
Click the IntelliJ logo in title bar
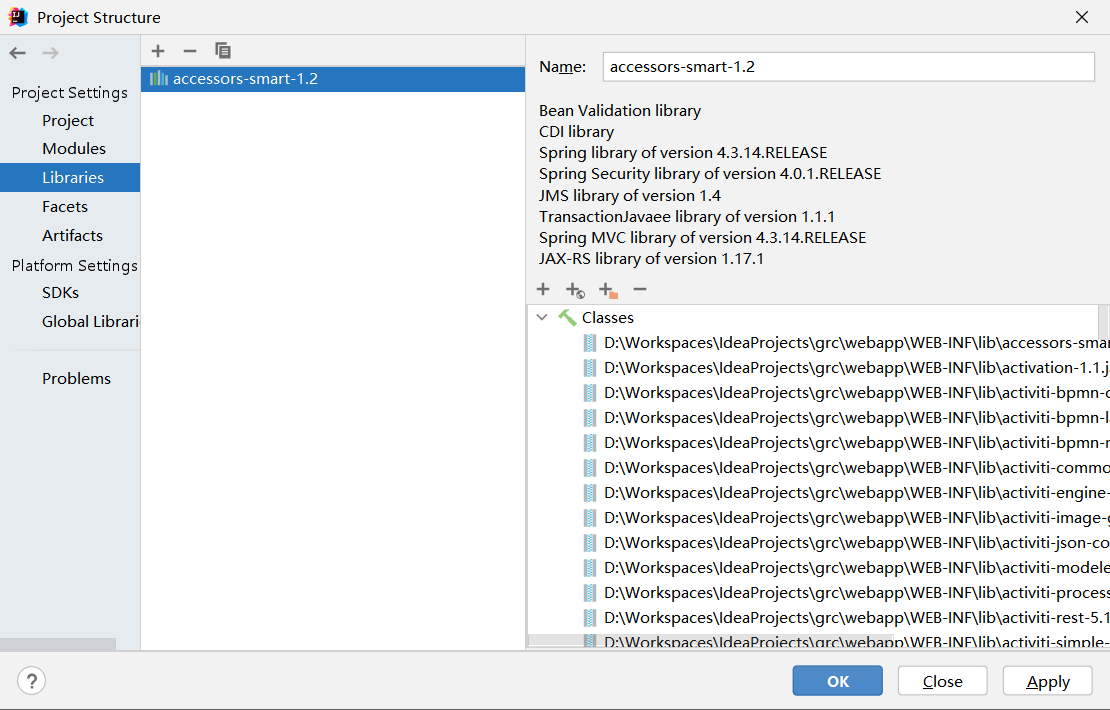point(18,17)
